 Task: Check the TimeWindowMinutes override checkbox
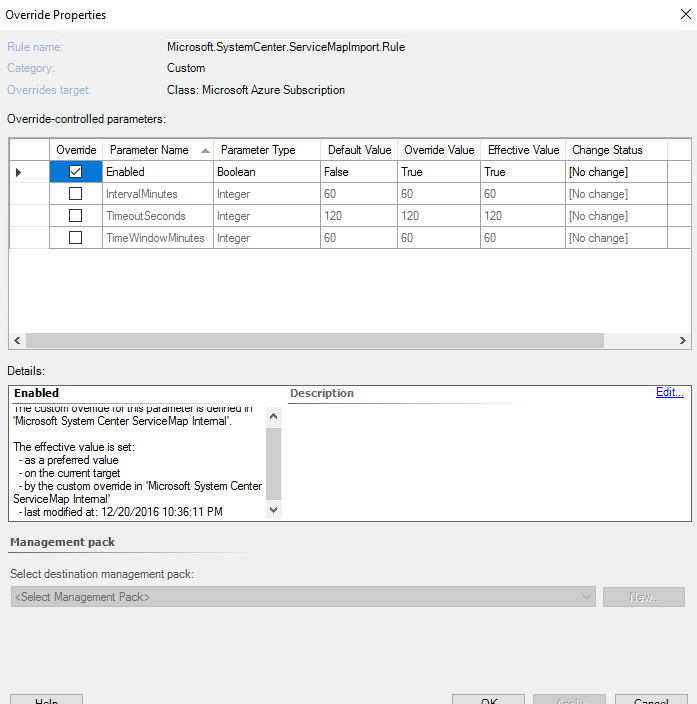(75, 238)
